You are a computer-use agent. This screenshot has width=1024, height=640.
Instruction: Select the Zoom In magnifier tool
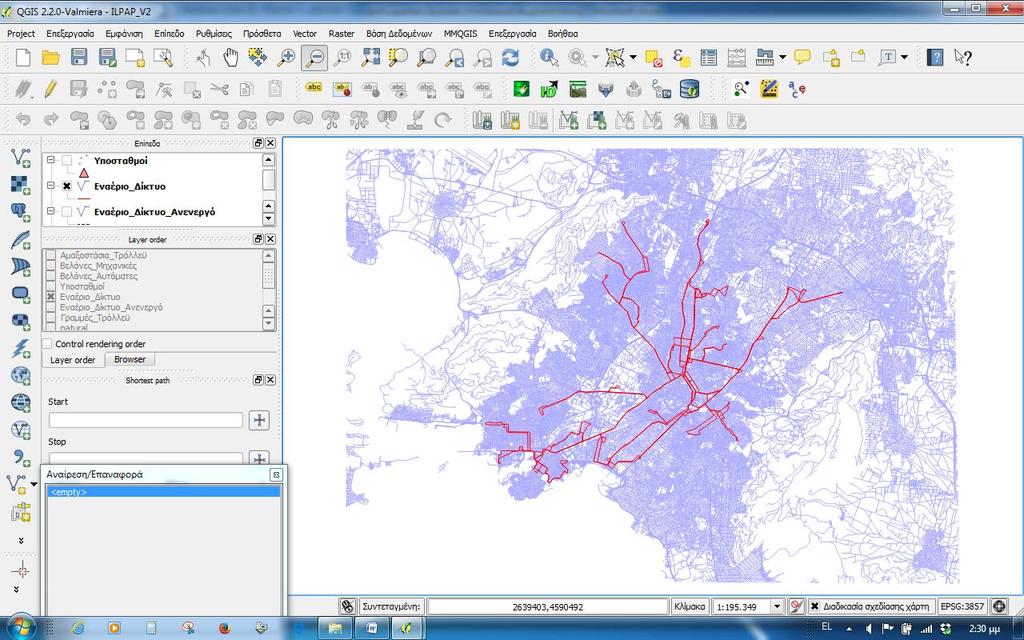coord(286,57)
